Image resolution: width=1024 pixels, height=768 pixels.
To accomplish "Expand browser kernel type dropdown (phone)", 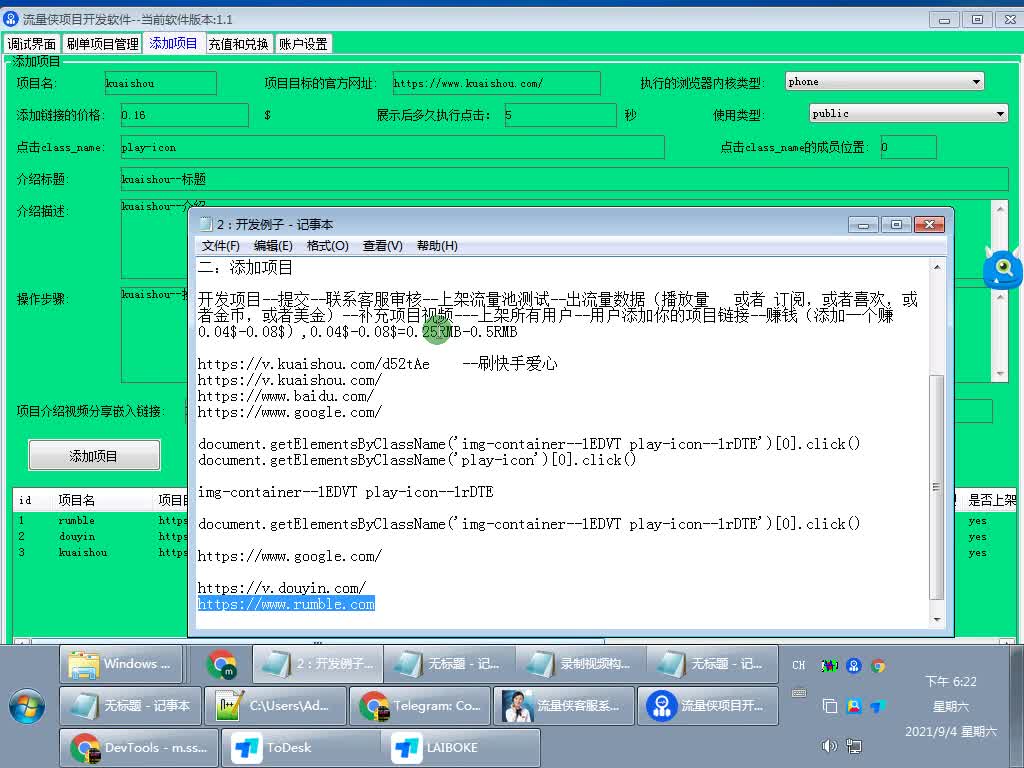I will pyautogui.click(x=884, y=82).
